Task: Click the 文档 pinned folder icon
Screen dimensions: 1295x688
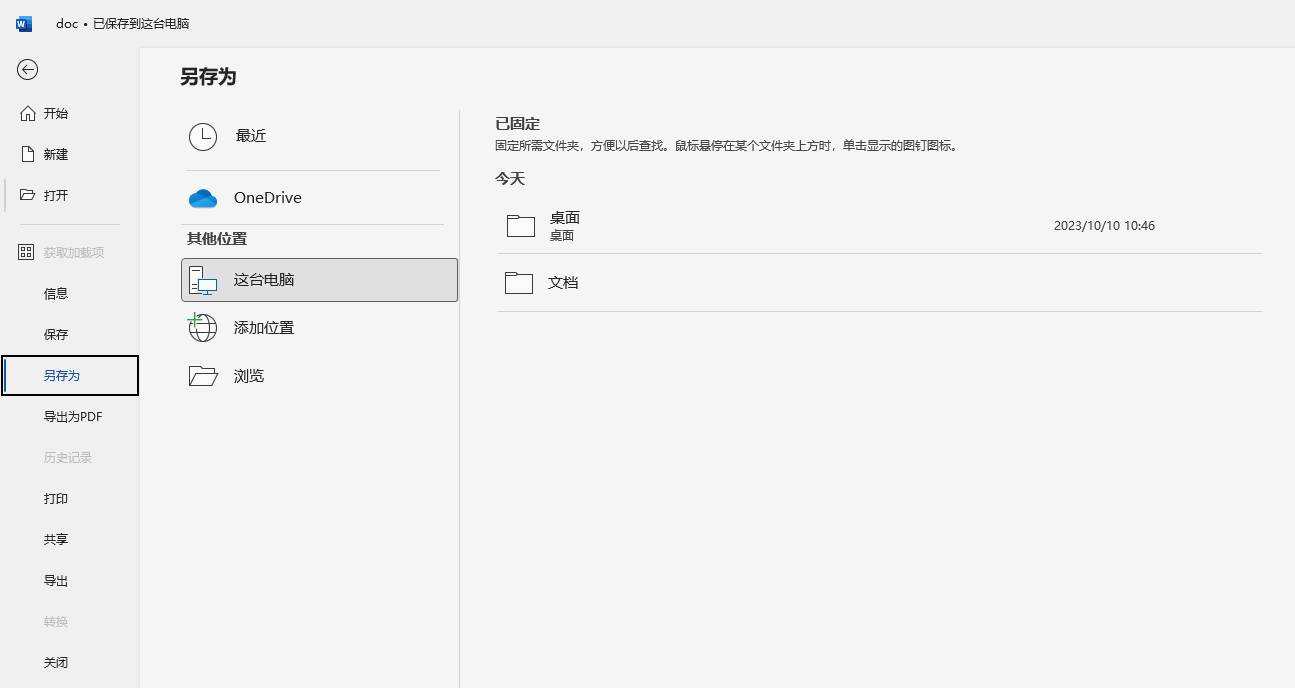Action: click(x=519, y=282)
